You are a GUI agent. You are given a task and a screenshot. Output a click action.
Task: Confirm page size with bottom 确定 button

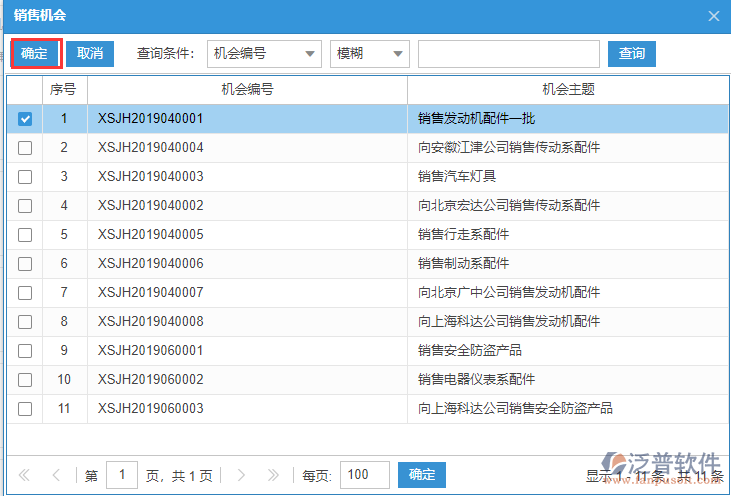(421, 475)
